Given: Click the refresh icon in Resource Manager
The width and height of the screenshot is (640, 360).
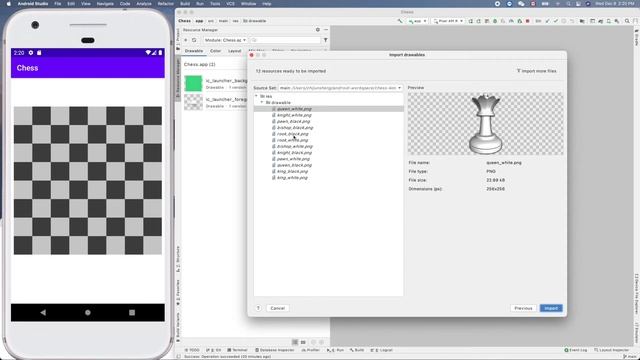Looking at the screenshot, I should pyautogui.click(x=194, y=40).
